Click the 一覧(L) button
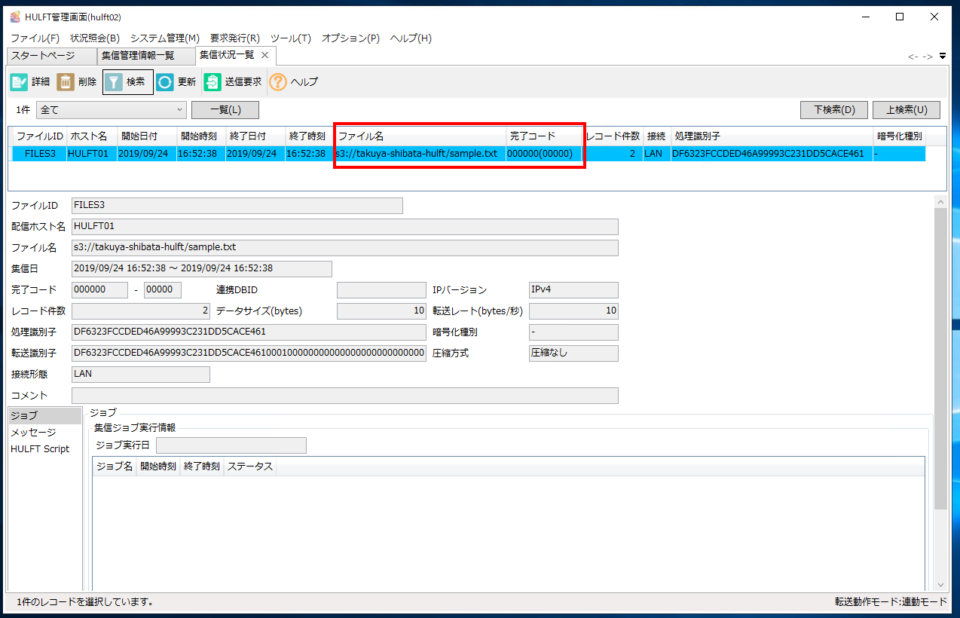960x618 pixels. [x=225, y=110]
